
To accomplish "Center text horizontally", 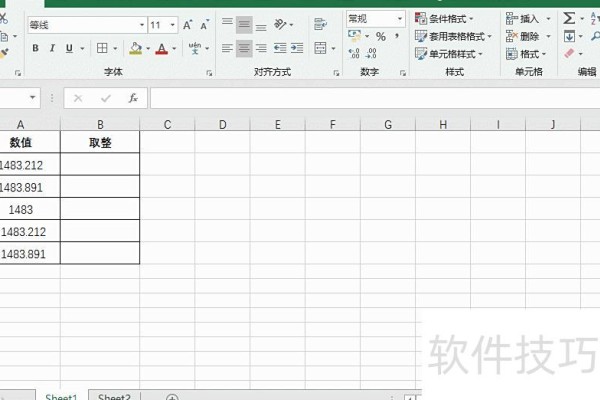I will coord(244,48).
